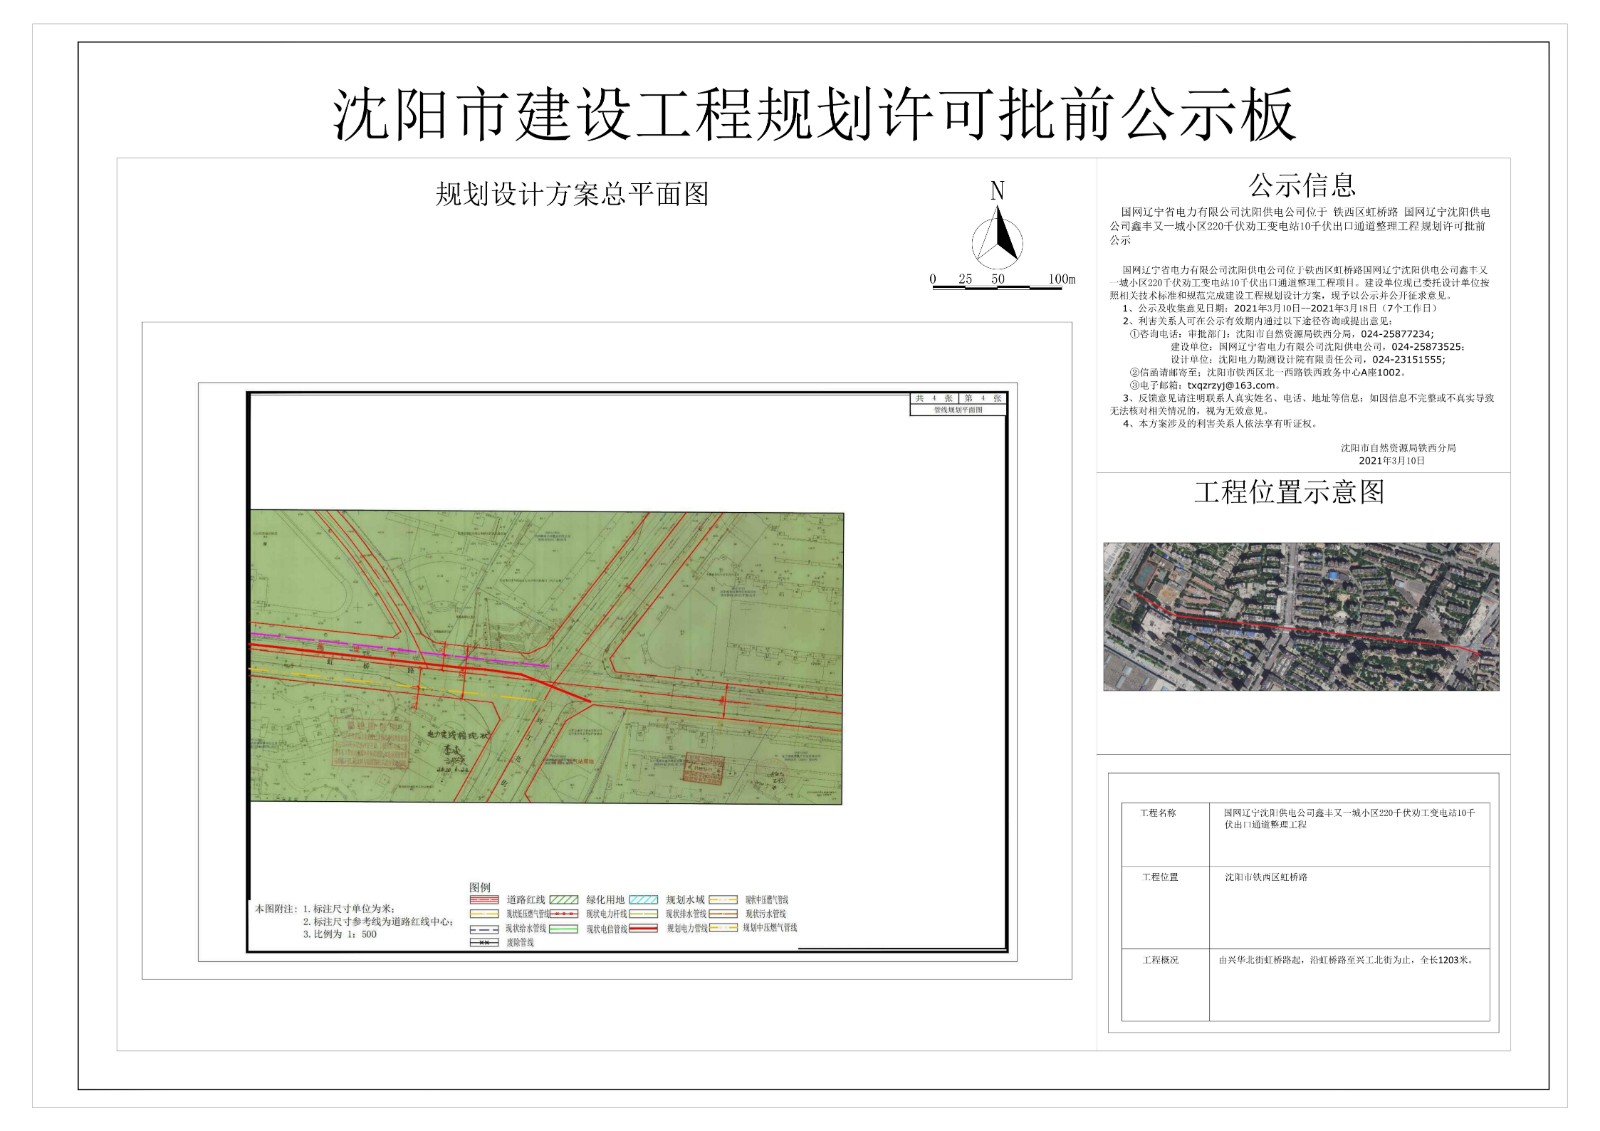Viewport: 1600px width, 1131px height.
Task: Toggle the 规划中压燃气管线 legend entry
Action: (722, 928)
